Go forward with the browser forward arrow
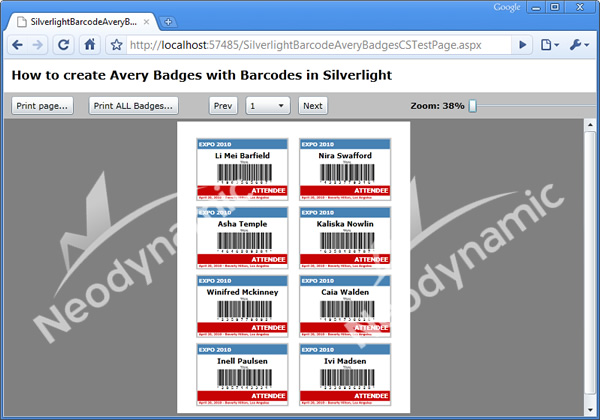600x420 pixels. point(38,45)
